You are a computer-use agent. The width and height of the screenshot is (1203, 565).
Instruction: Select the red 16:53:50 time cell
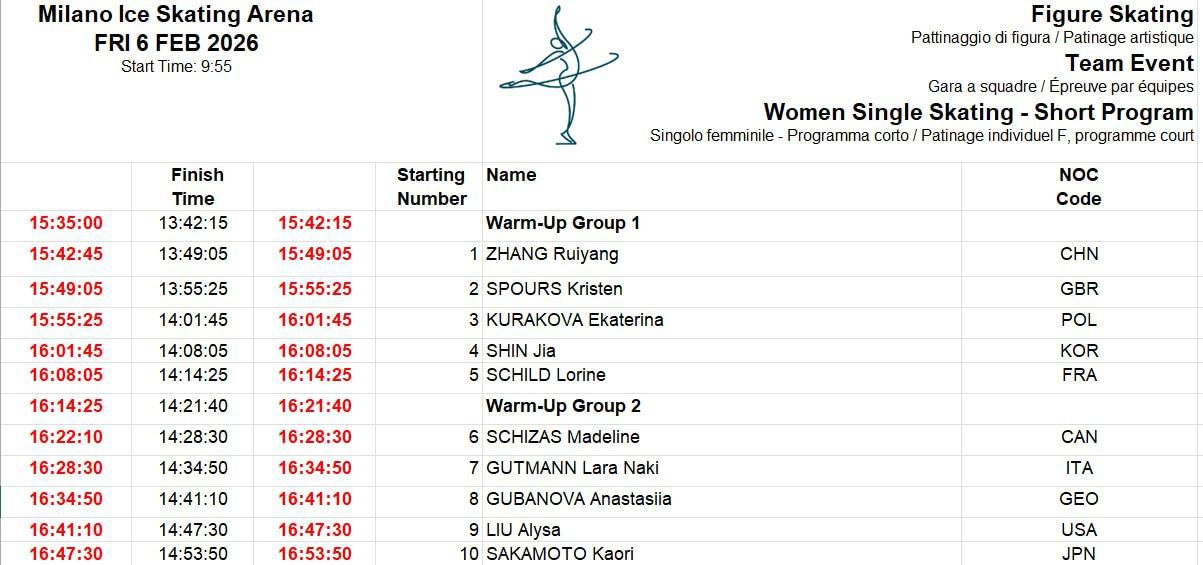point(315,554)
